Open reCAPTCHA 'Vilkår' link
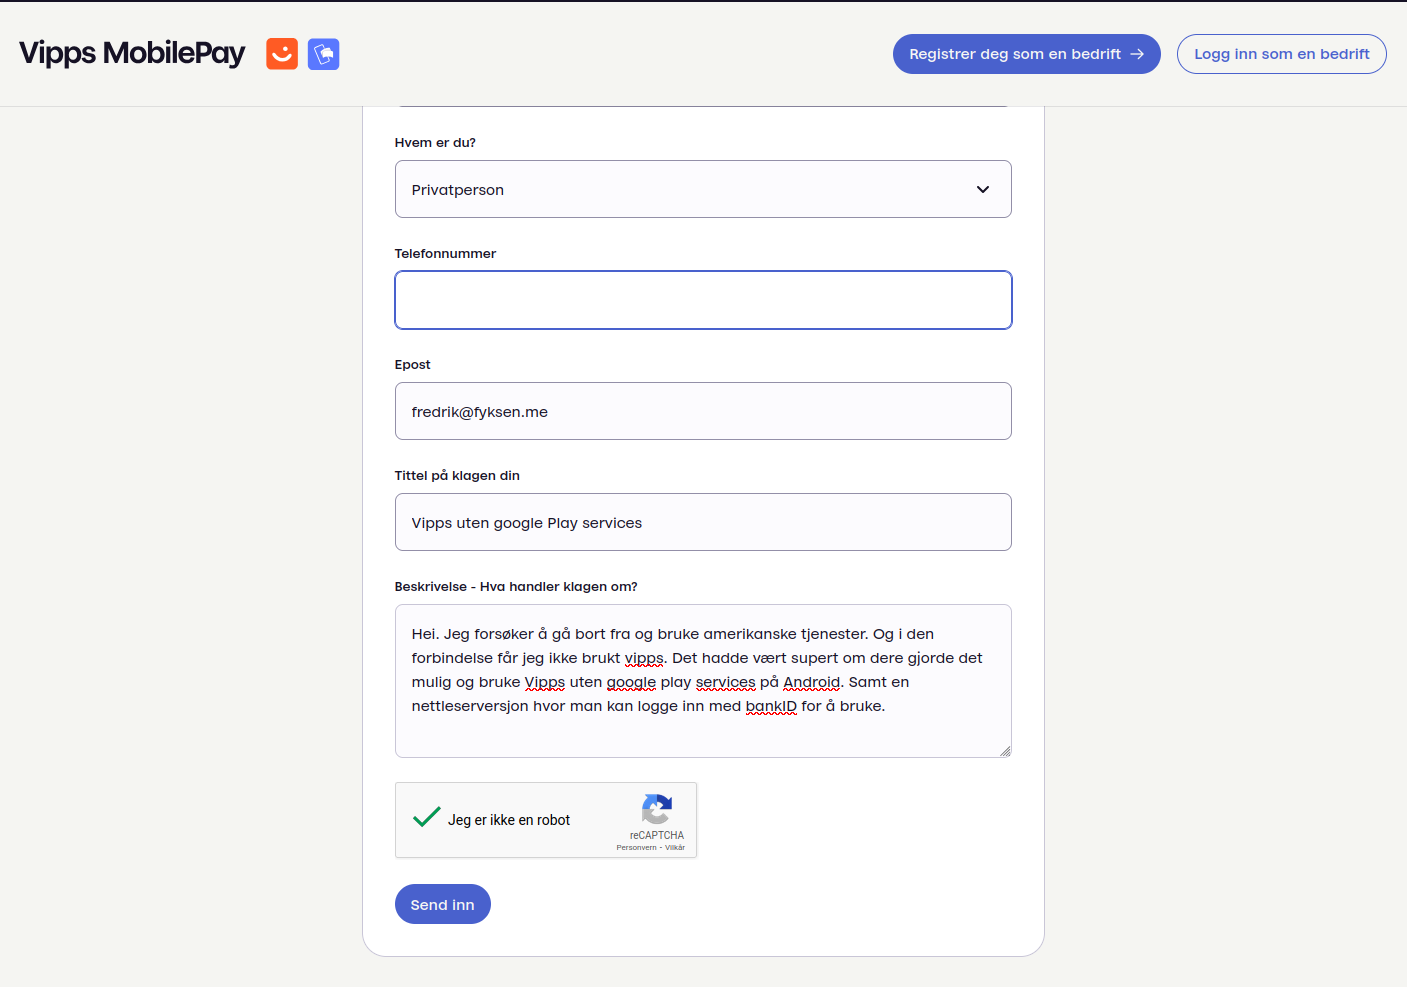The width and height of the screenshot is (1407, 987). (x=675, y=848)
